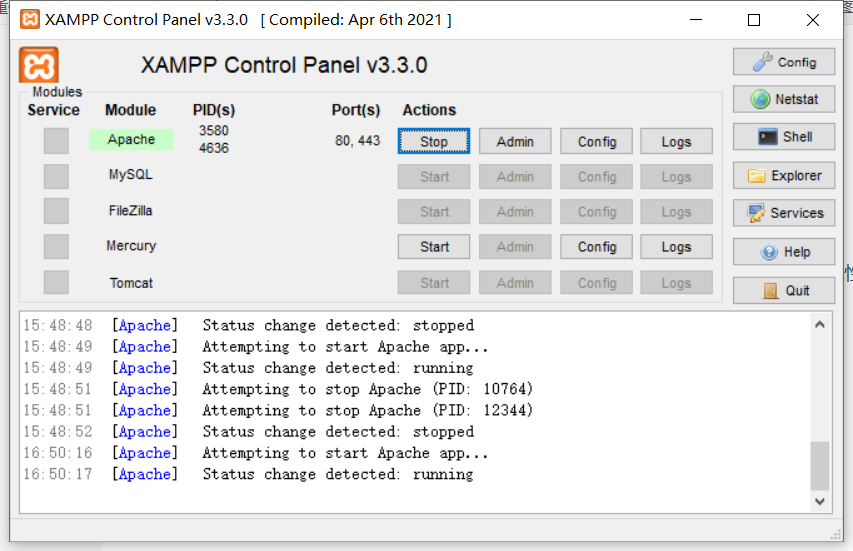Click FileZilla Admin button
The width and height of the screenshot is (853, 551).
[515, 212]
